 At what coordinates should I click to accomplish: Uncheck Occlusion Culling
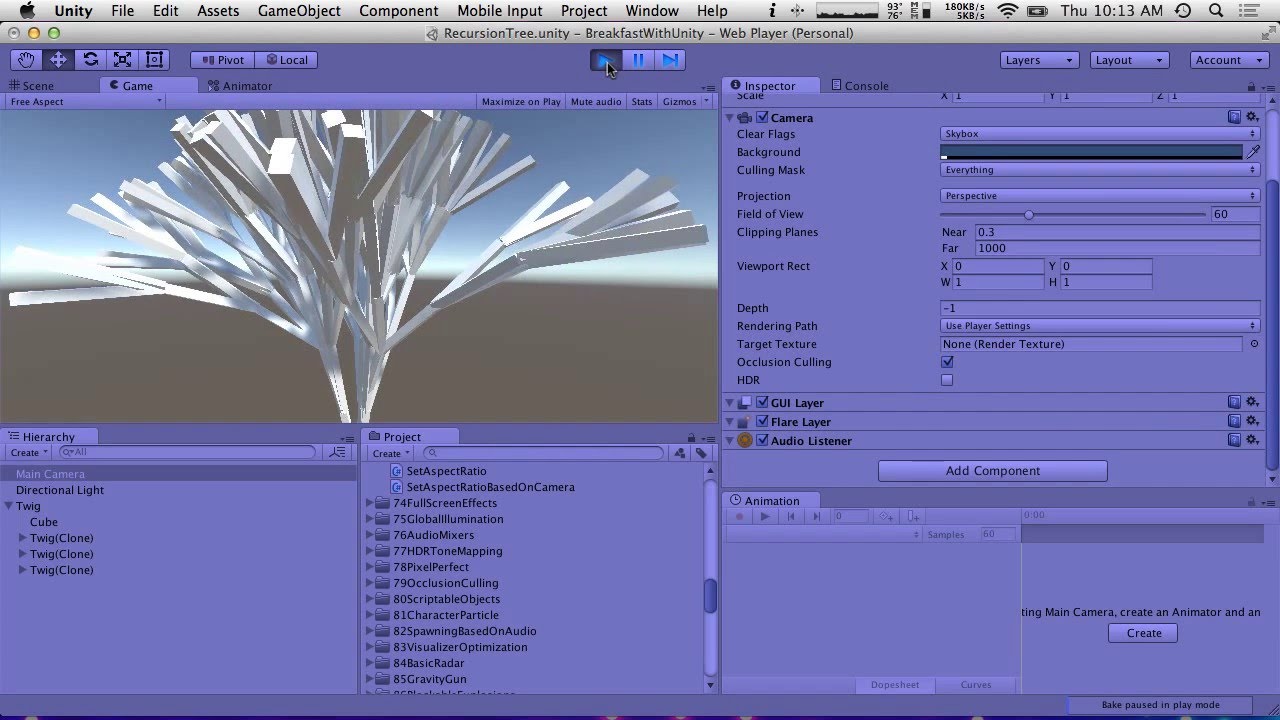947,362
